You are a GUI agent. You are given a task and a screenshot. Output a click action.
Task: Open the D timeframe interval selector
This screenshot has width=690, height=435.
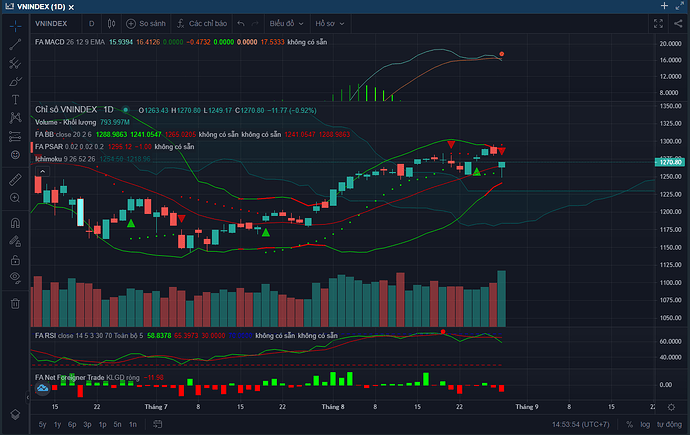pyautogui.click(x=90, y=21)
